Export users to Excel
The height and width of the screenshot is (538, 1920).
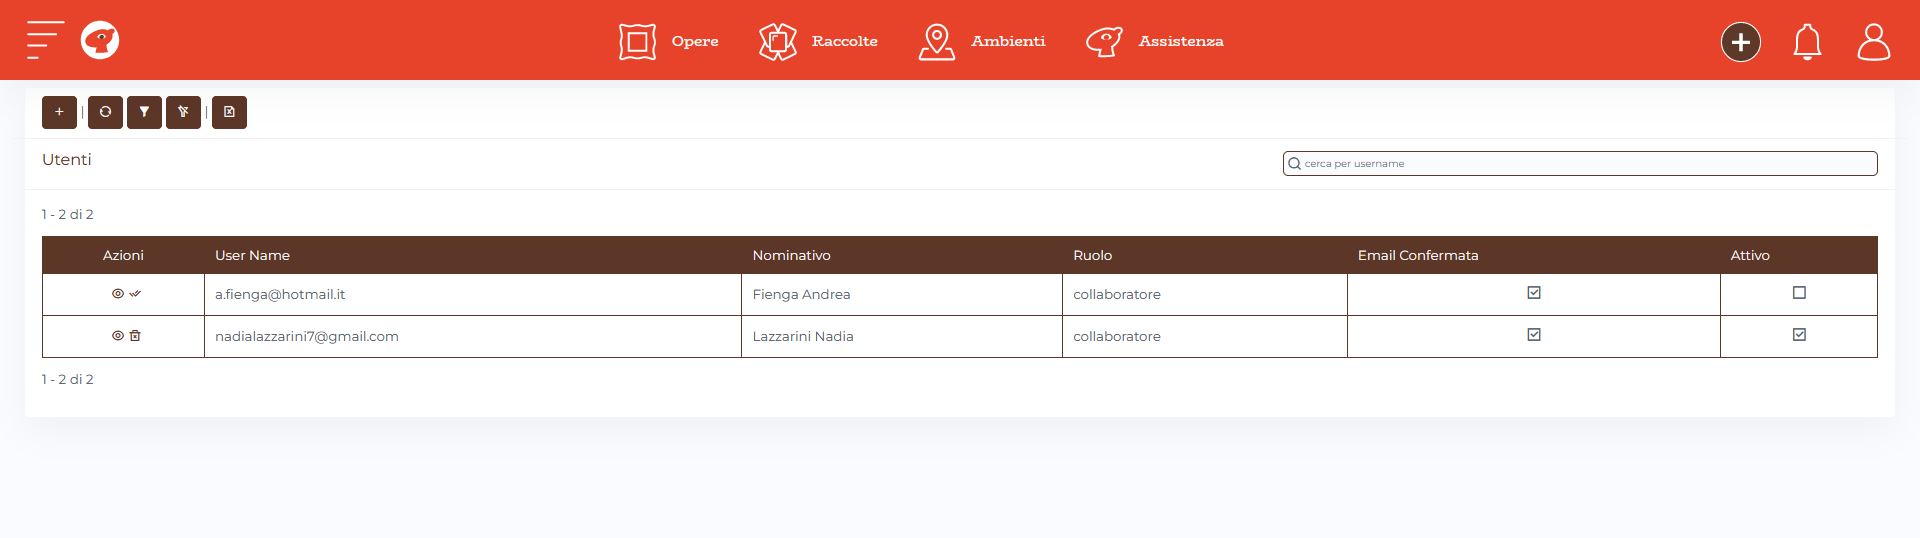(x=229, y=112)
